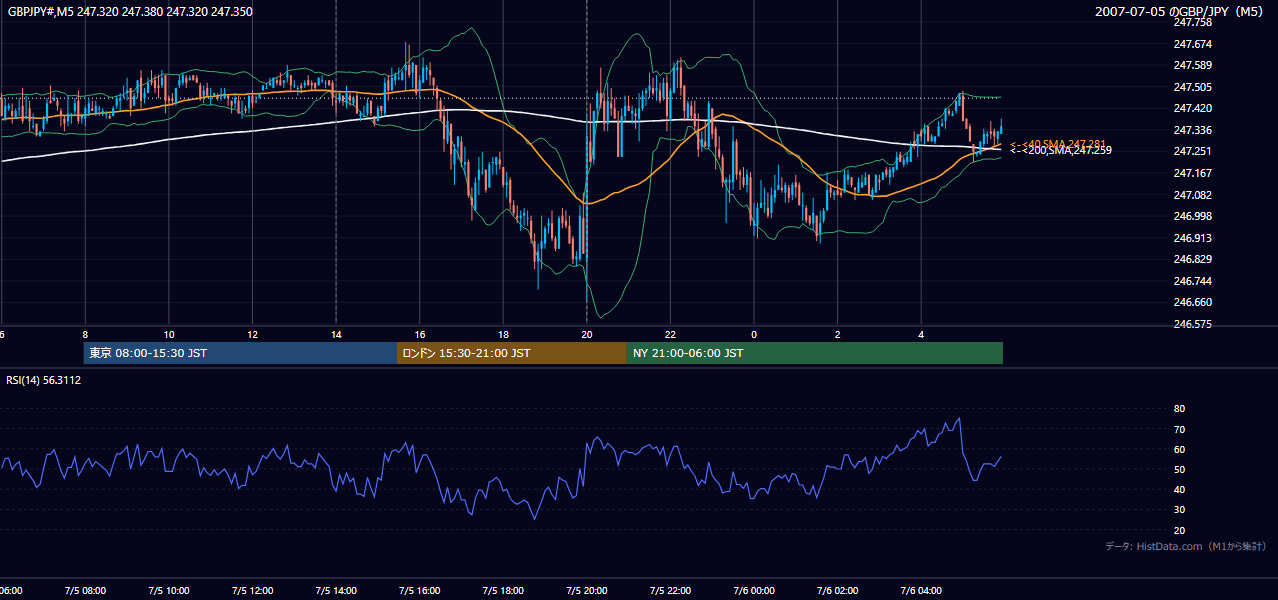Click the 7/5 22:00 date axis label
The width and height of the screenshot is (1278, 600).
(x=670, y=591)
